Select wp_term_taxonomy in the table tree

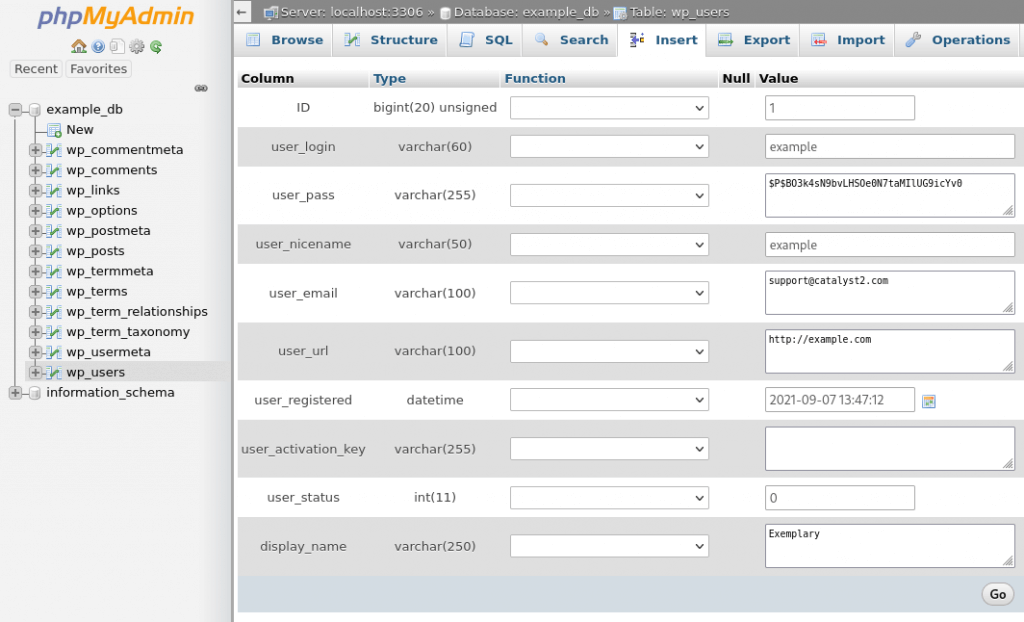[x=128, y=332]
